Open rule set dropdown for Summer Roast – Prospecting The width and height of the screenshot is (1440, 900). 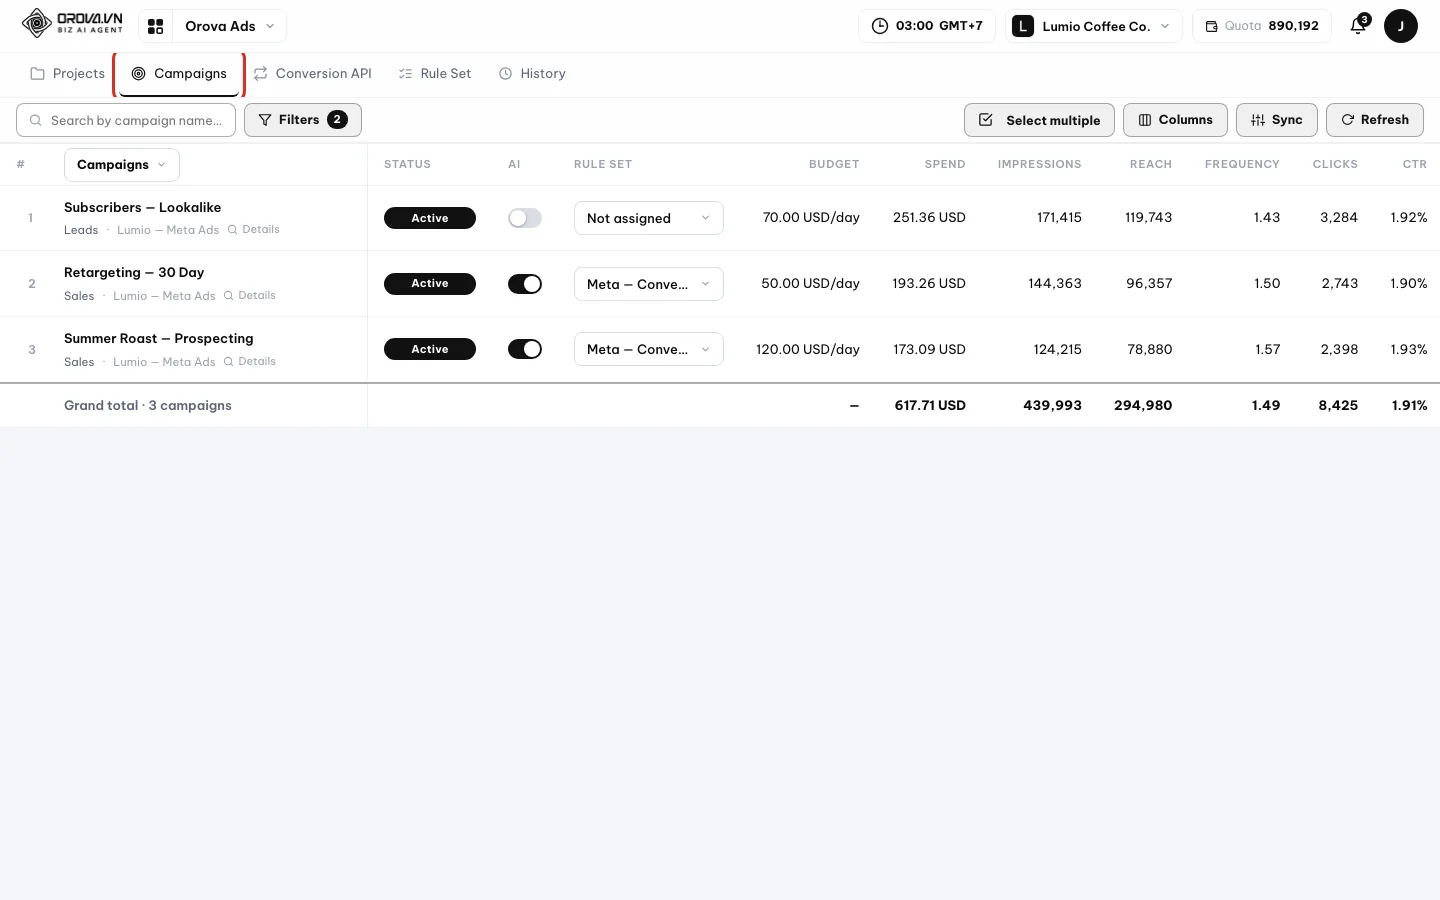point(649,349)
